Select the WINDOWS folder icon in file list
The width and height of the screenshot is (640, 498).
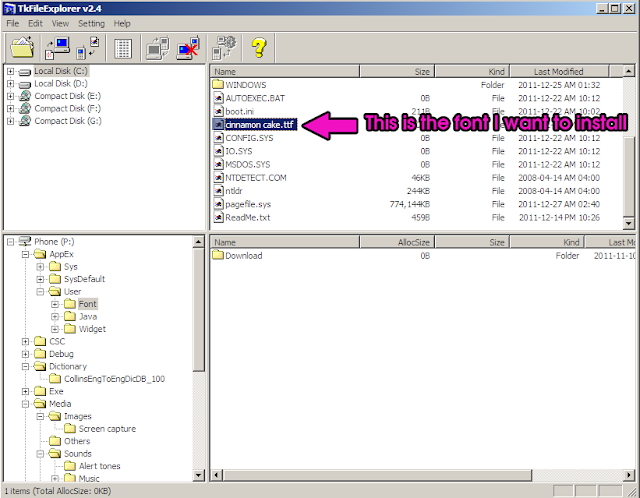[218, 84]
